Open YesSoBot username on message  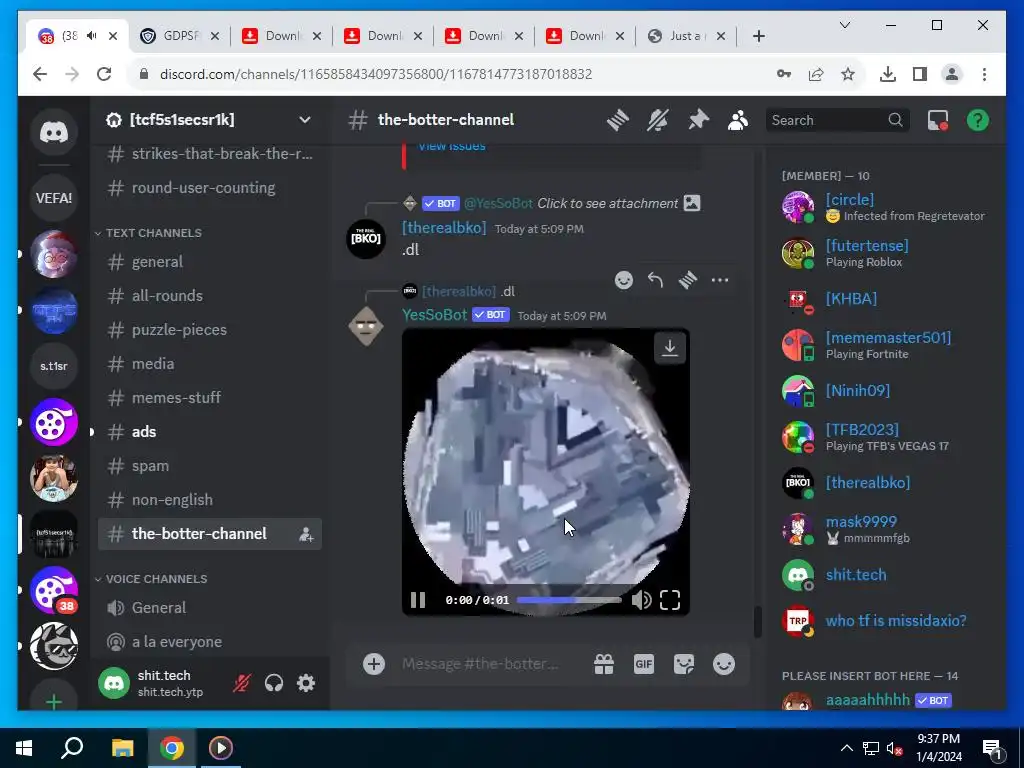434,315
